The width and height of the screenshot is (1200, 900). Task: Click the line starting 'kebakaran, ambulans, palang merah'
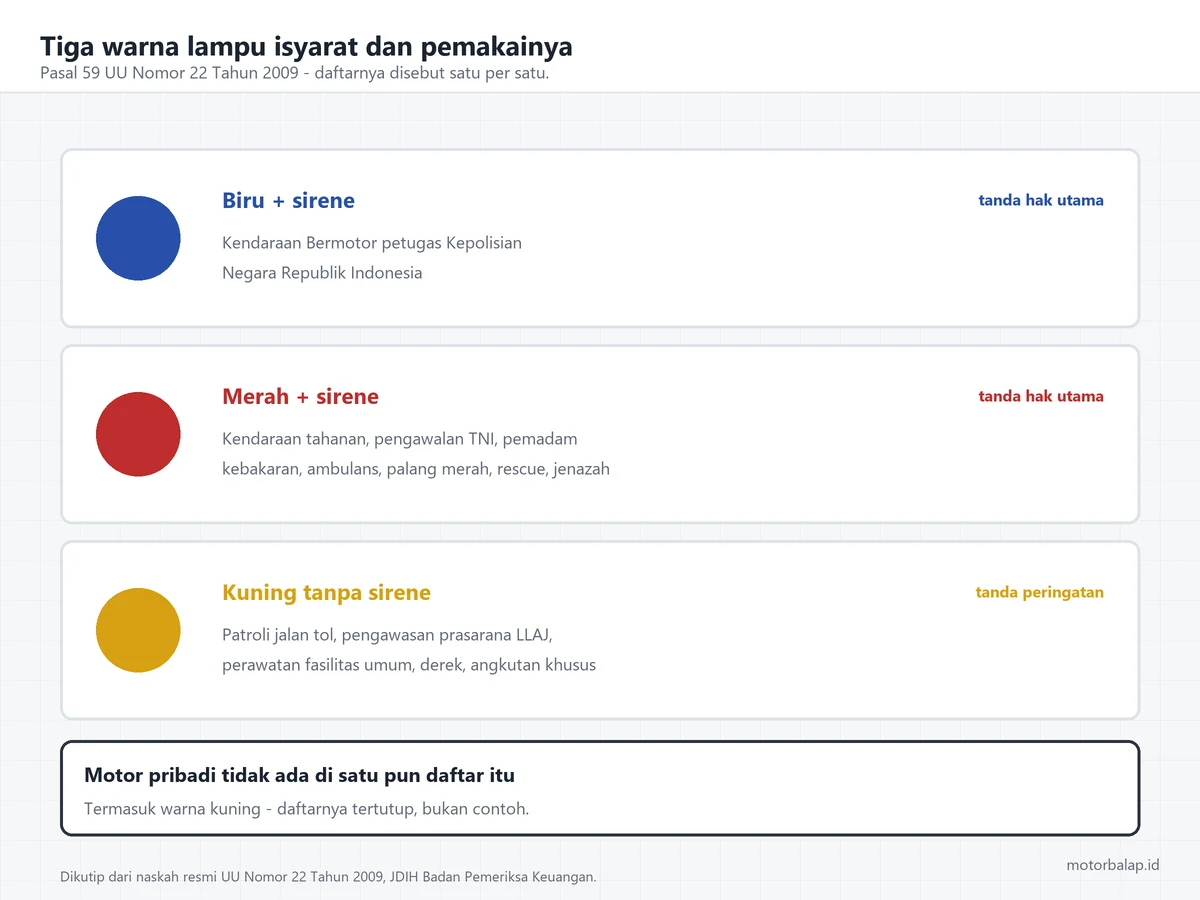[416, 469]
